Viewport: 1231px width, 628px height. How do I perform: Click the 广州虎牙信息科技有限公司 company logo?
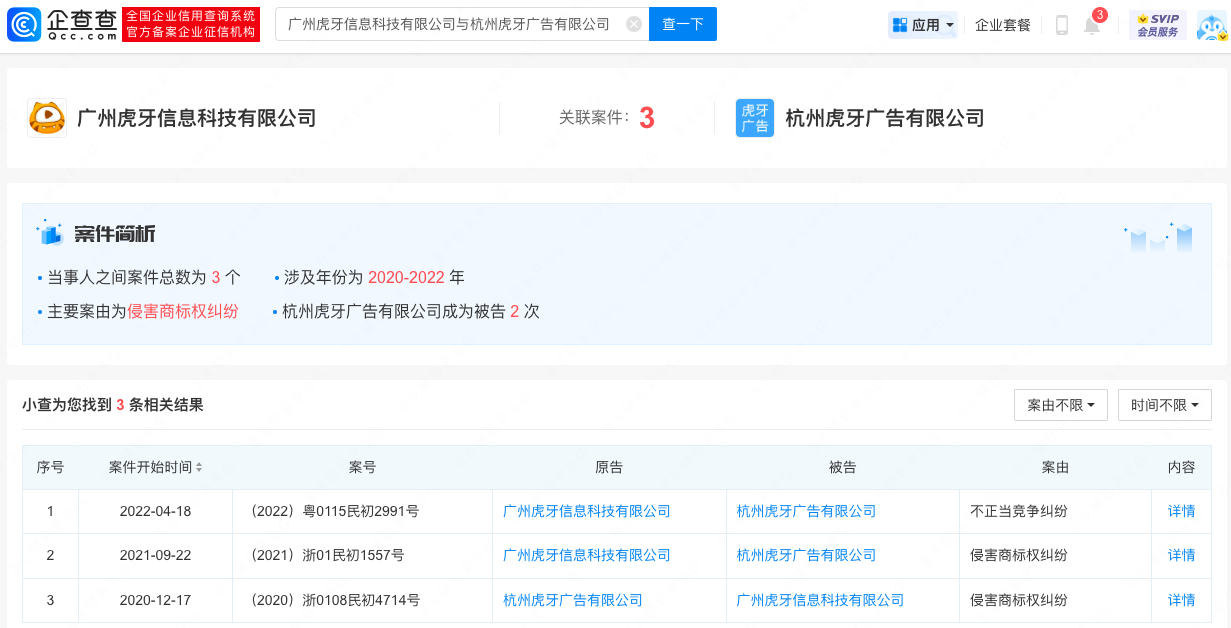47,118
